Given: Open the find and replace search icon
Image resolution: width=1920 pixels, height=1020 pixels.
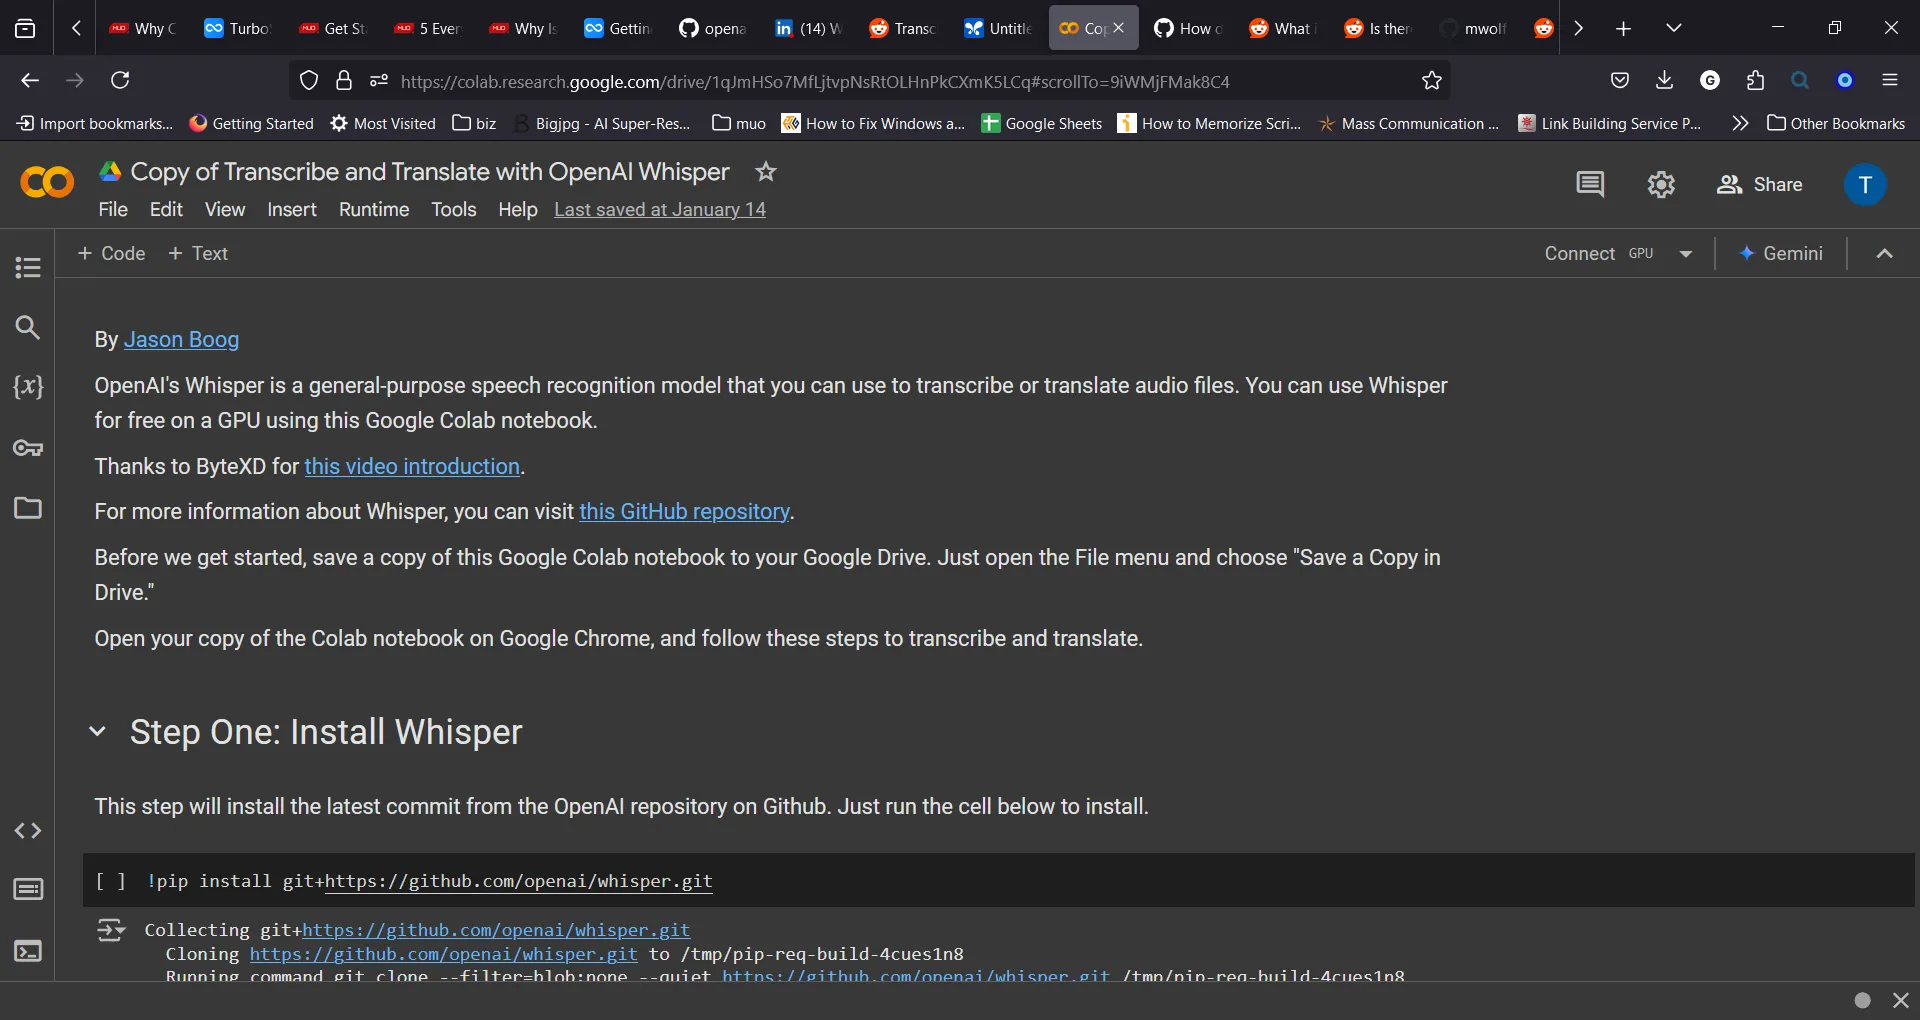Looking at the screenshot, I should click(28, 328).
